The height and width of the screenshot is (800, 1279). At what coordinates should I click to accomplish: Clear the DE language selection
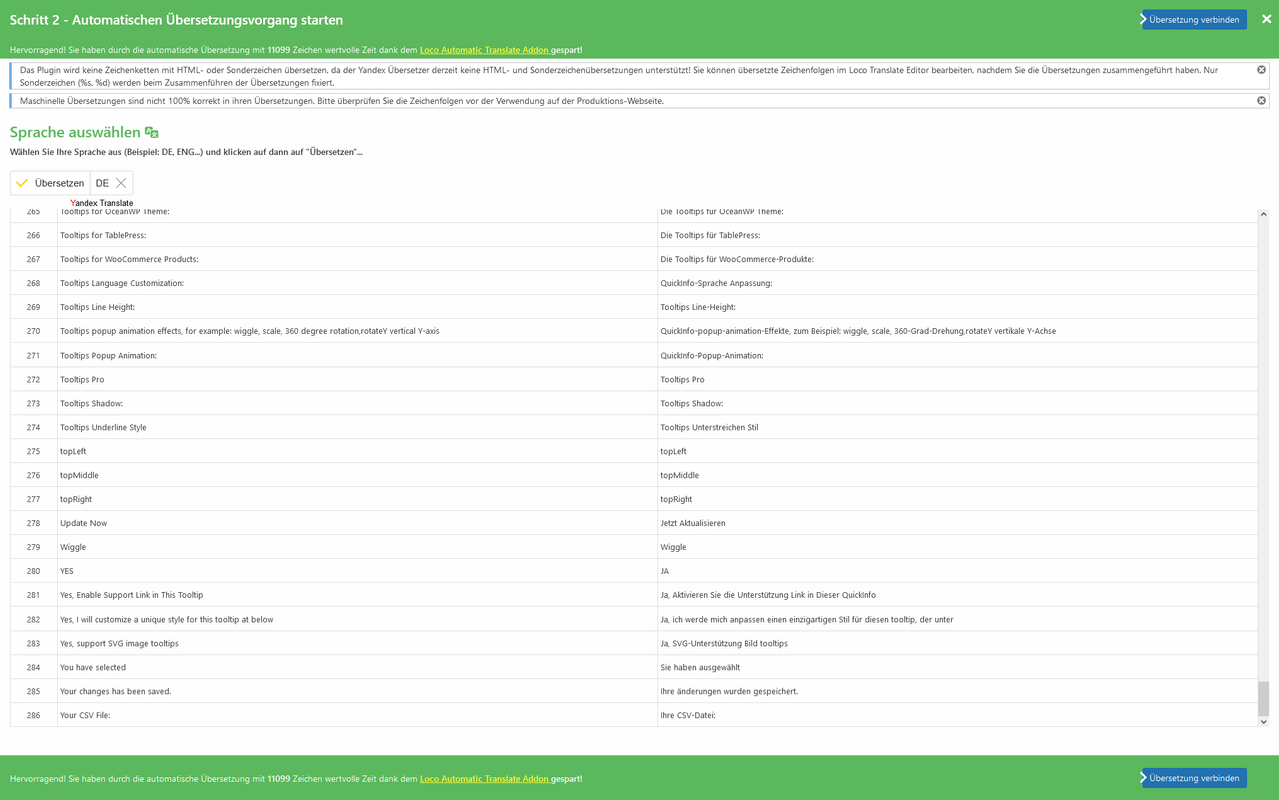pyautogui.click(x=121, y=183)
